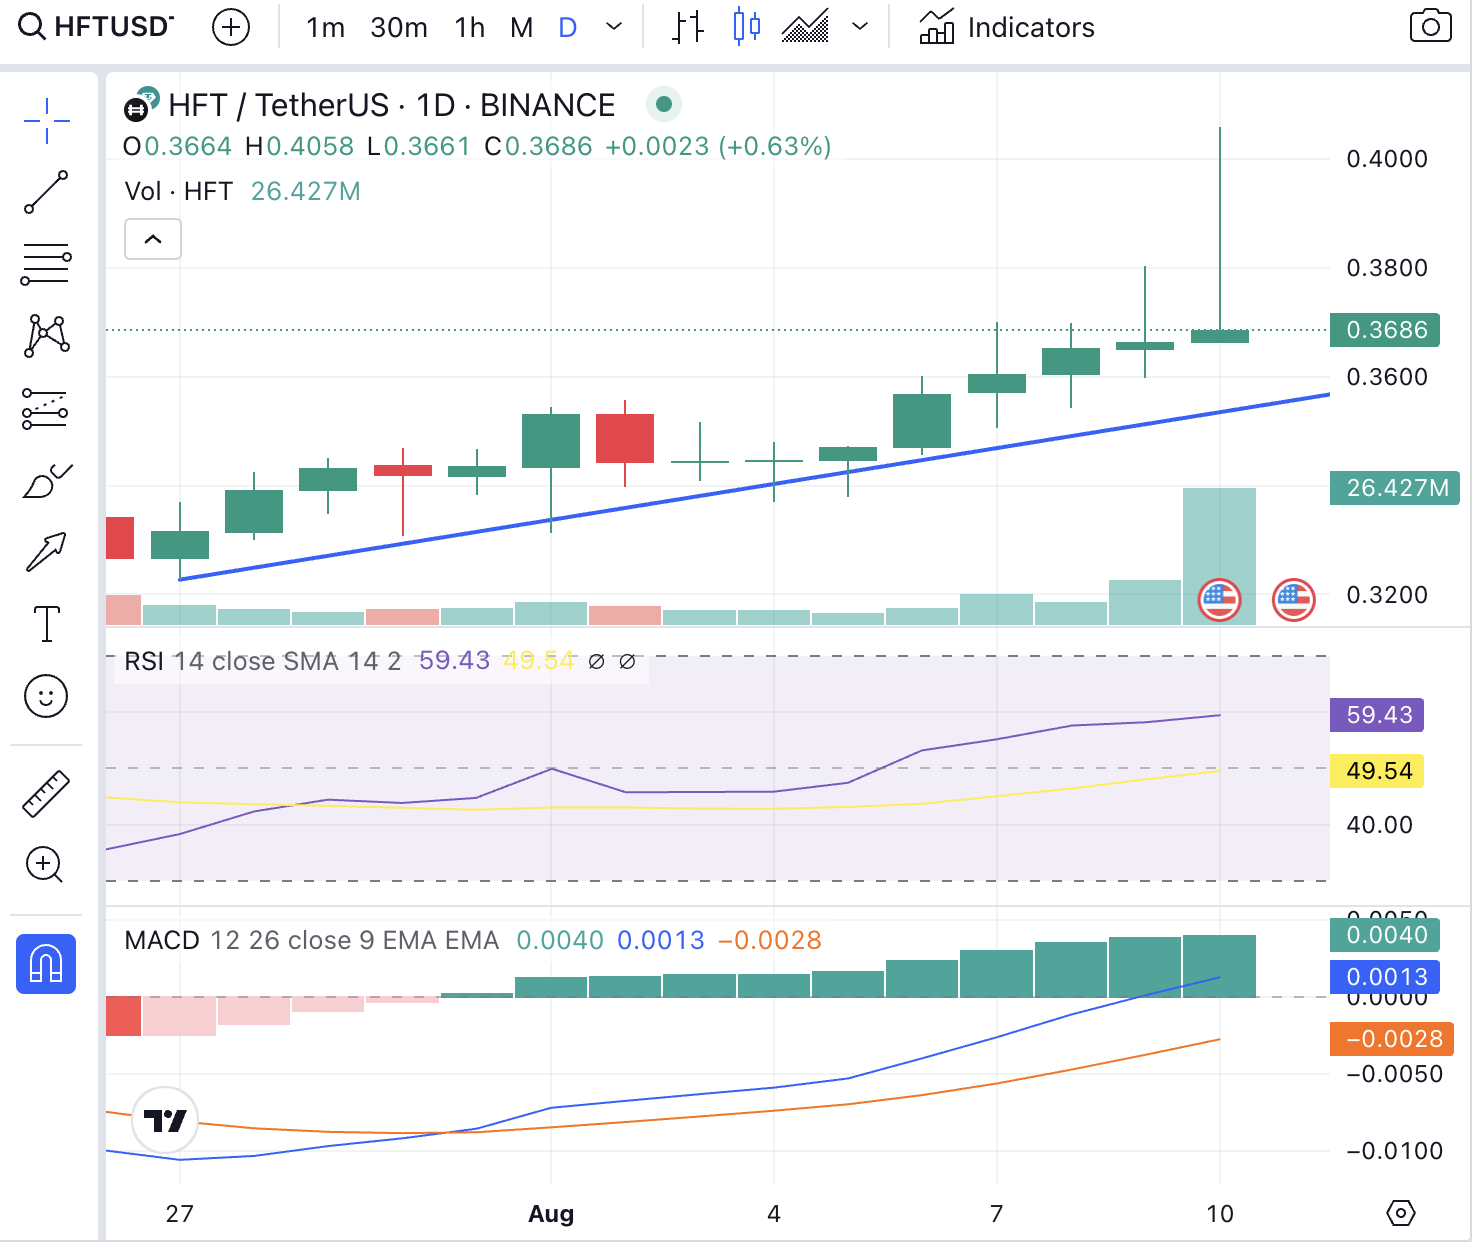Click the -0.0028 signal line label
The height and width of the screenshot is (1251, 1474).
1392,1039
